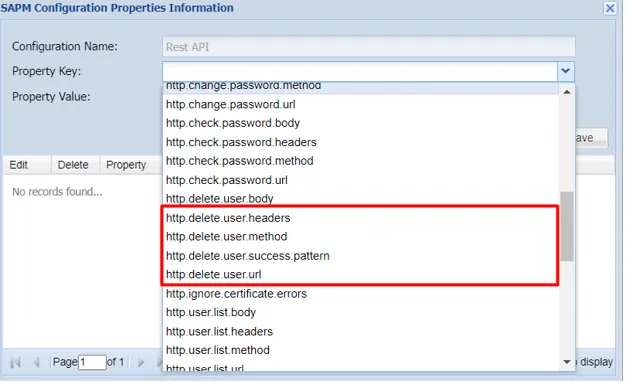Open the Property Key dropdown arrow

coord(566,71)
